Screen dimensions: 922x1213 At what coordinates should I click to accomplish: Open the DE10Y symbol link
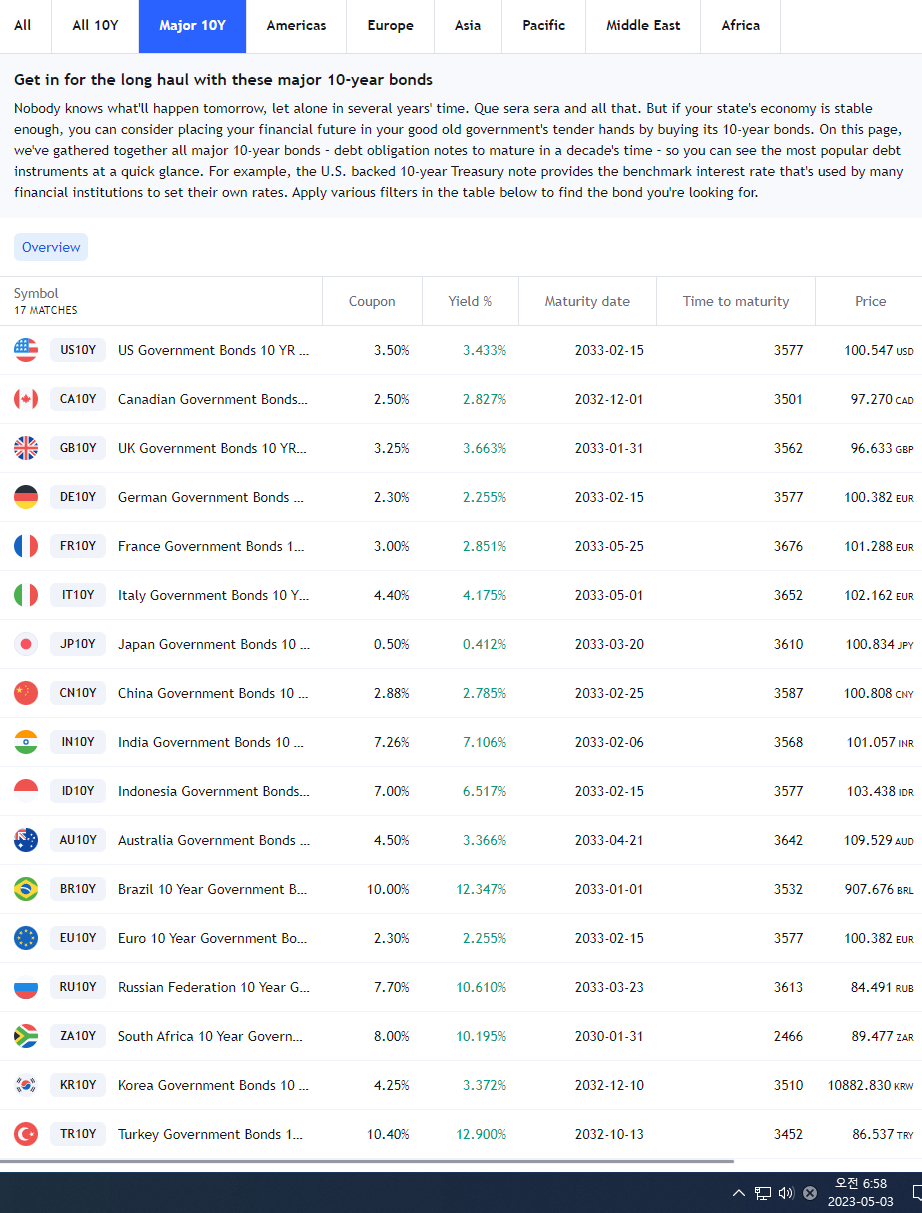coord(78,497)
